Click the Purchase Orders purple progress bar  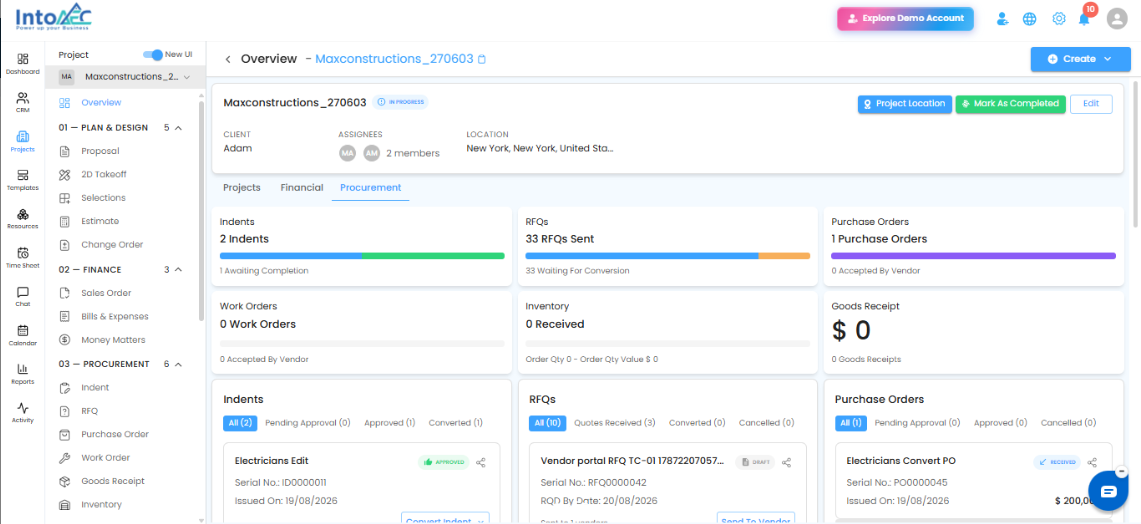973,256
